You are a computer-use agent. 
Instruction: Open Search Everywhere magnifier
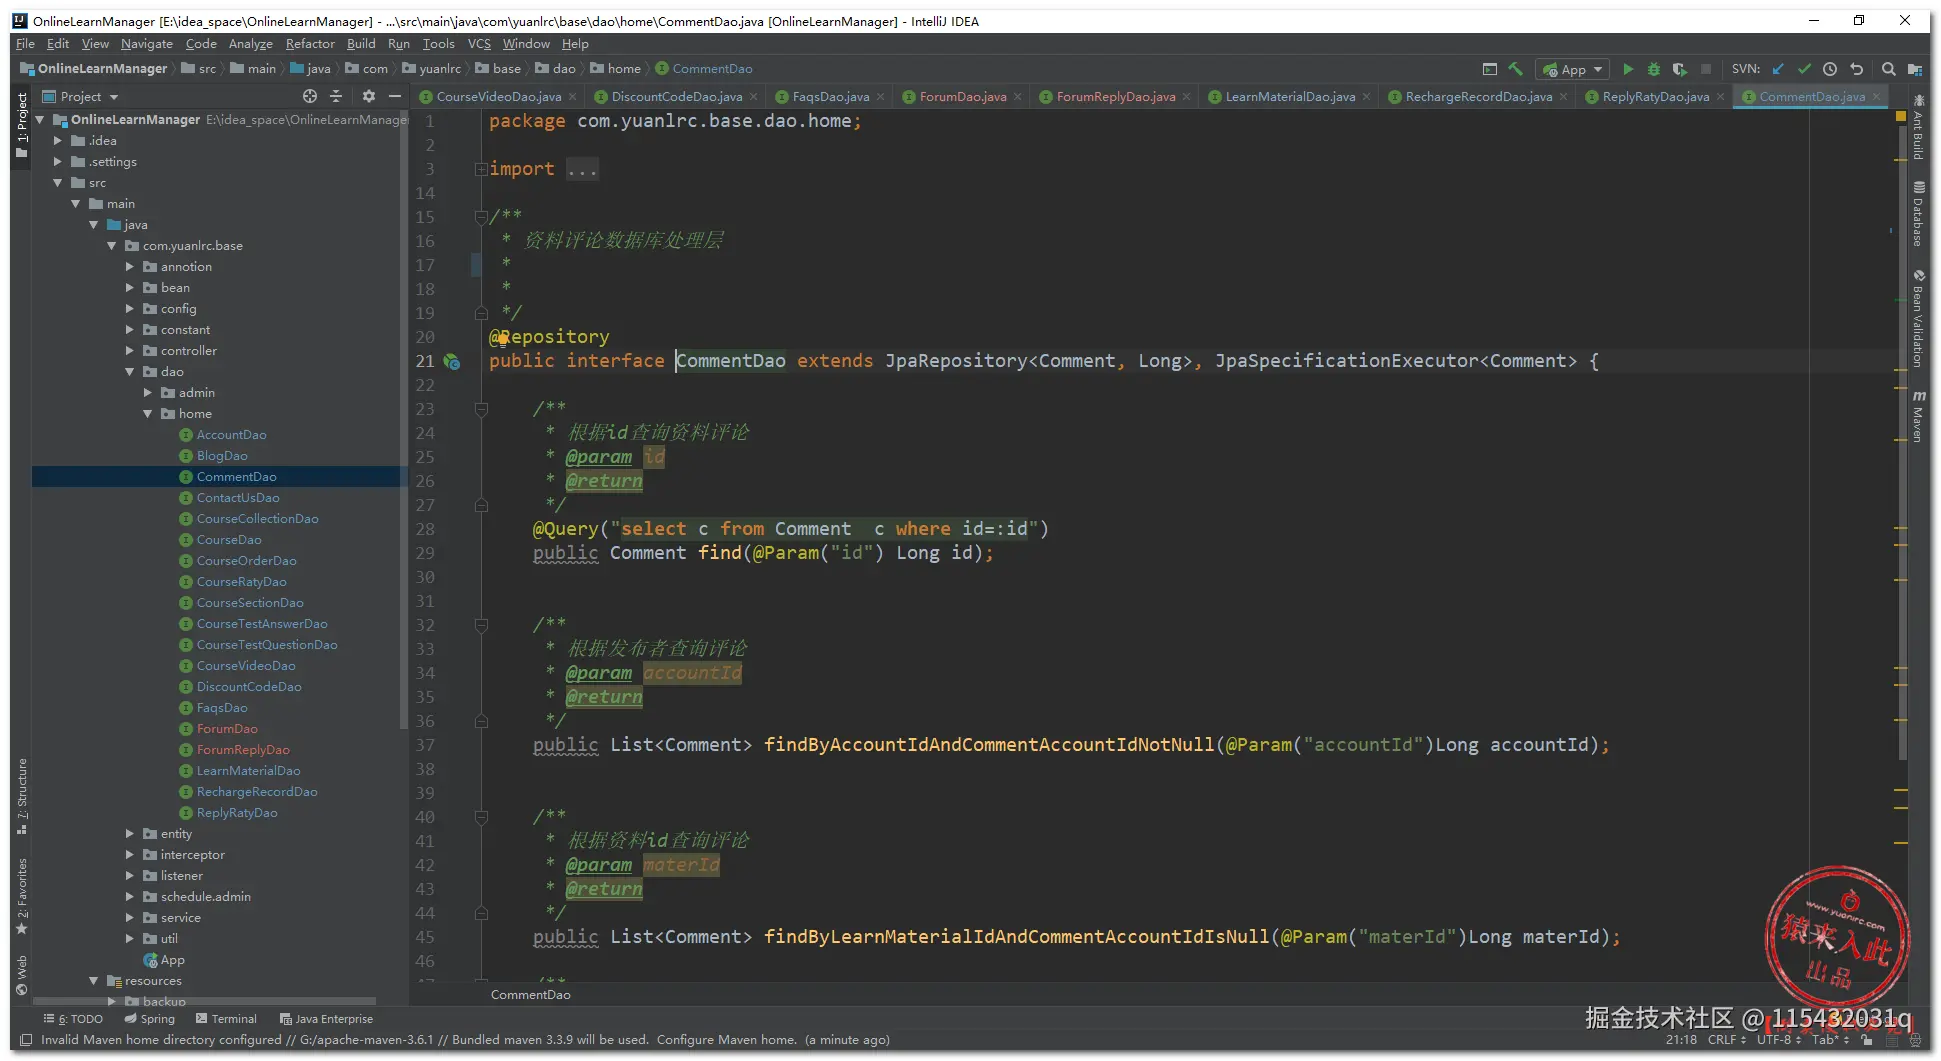1888,69
